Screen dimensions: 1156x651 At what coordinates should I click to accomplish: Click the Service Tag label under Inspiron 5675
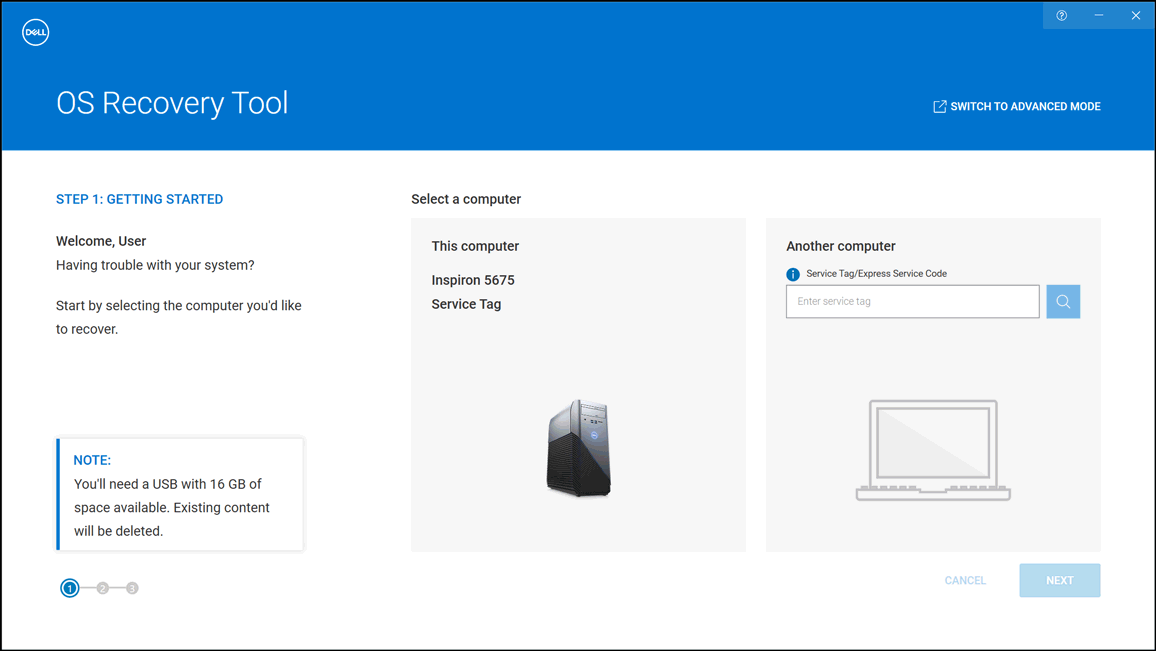(x=466, y=304)
